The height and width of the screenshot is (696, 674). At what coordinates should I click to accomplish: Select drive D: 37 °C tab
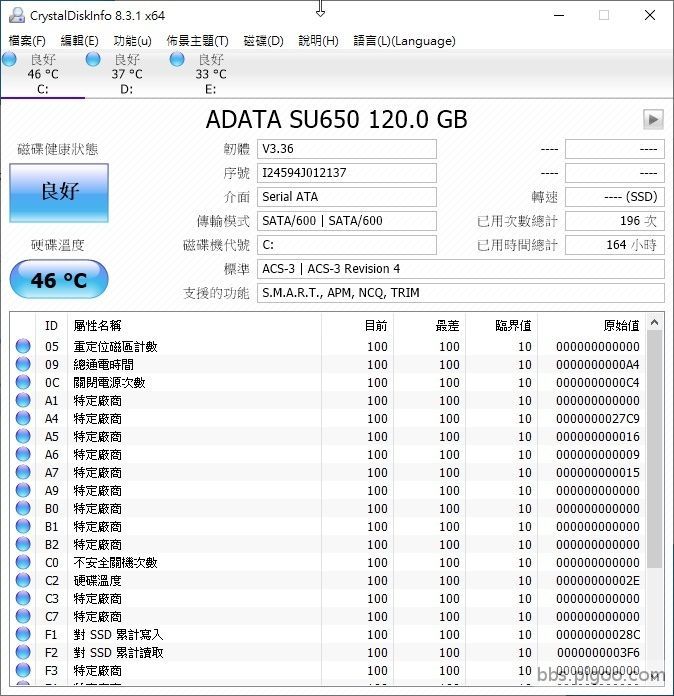127,74
